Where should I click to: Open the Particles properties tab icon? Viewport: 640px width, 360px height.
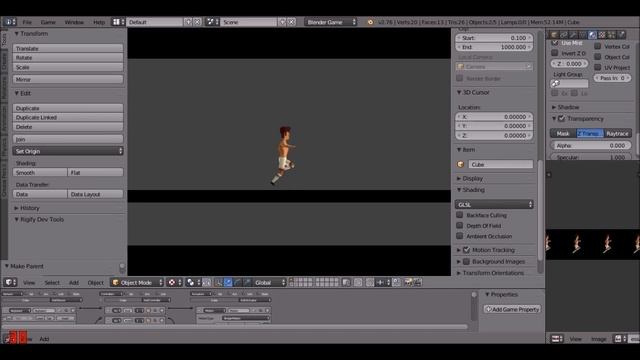click(611, 35)
